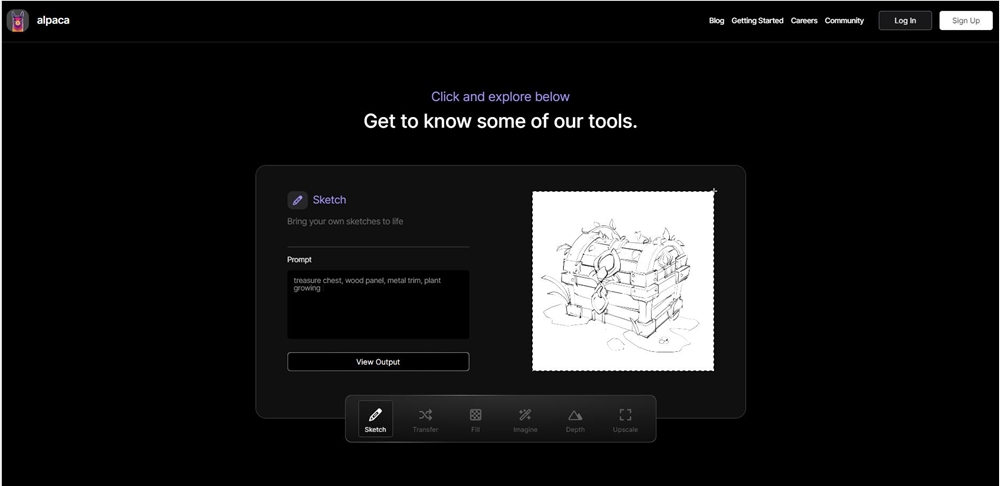Image resolution: width=1000 pixels, height=486 pixels.
Task: Click the "Click and explore below" text
Action: (500, 97)
